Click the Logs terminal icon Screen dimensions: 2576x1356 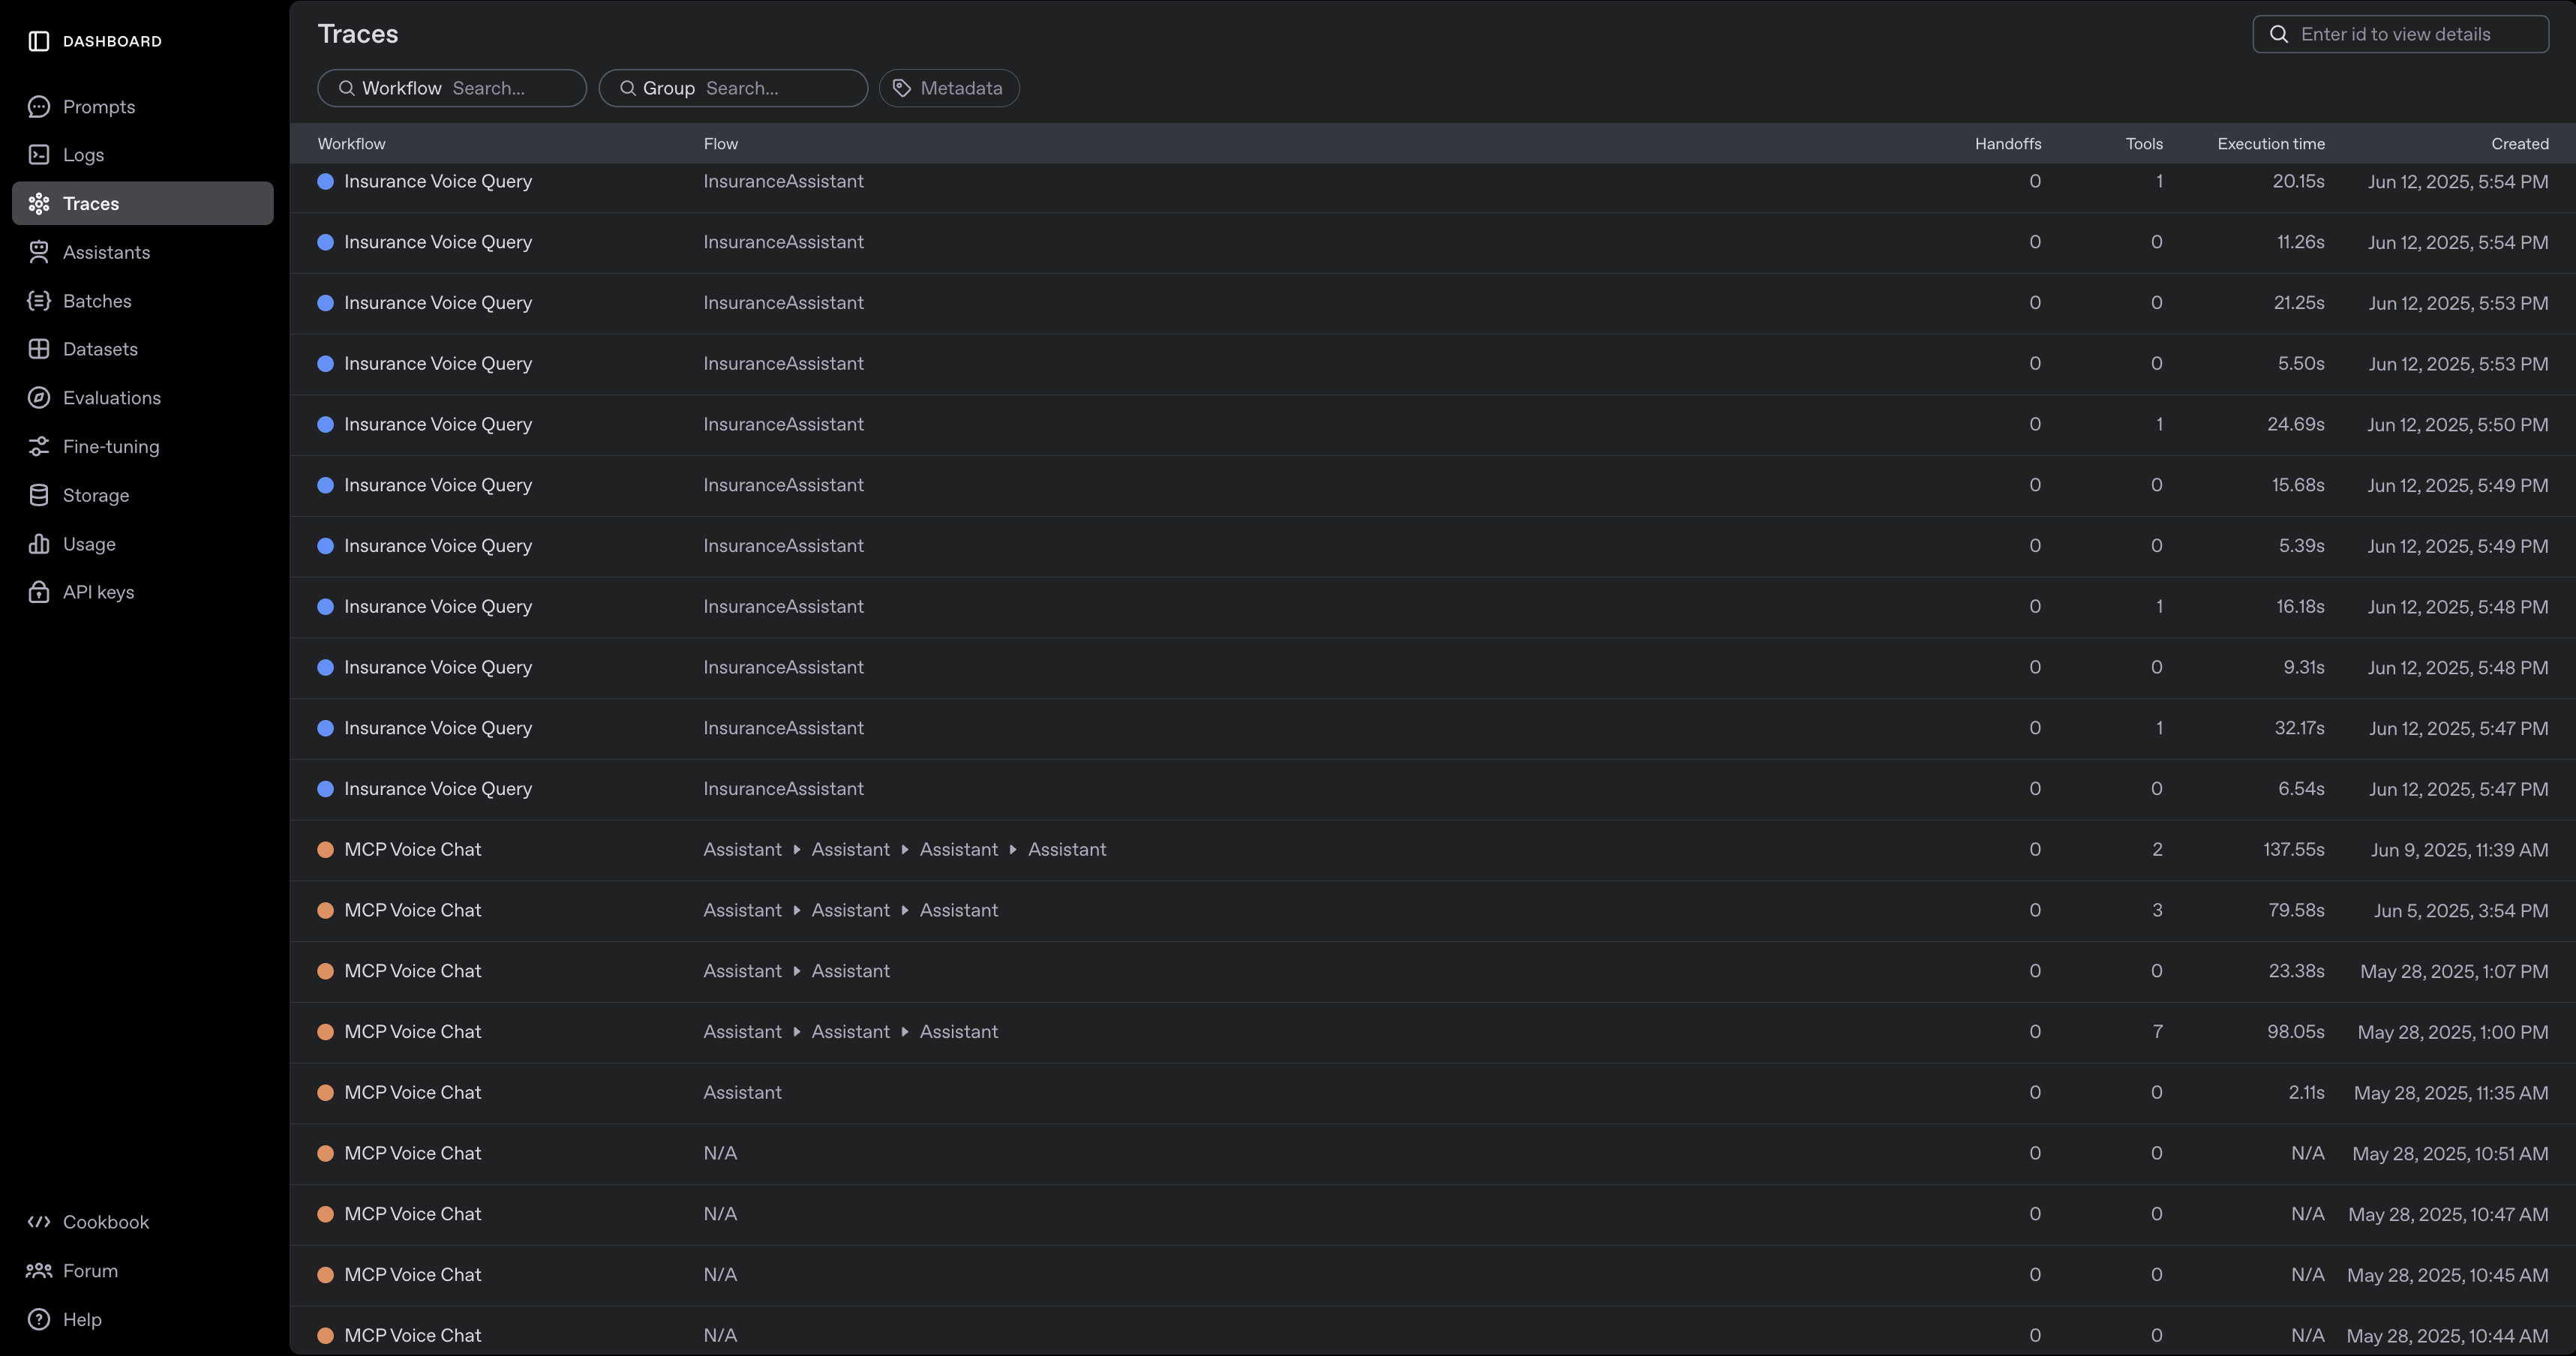click(x=38, y=155)
